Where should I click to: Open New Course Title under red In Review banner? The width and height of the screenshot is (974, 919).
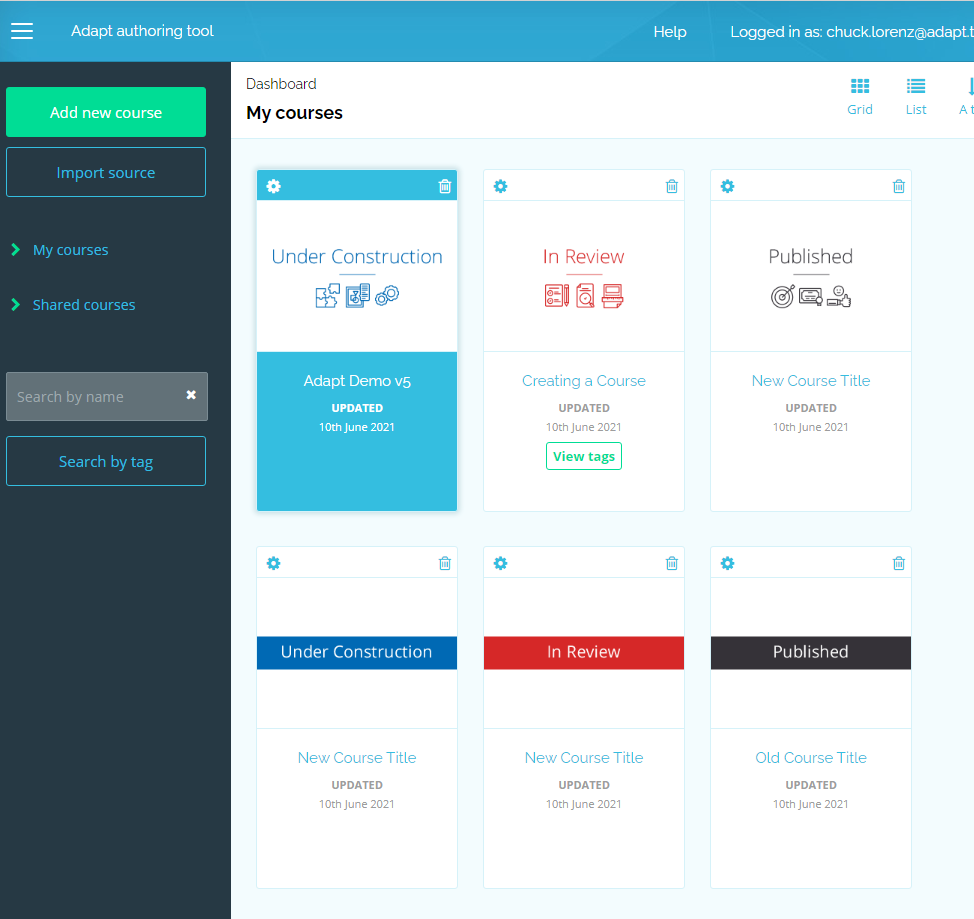pyautogui.click(x=583, y=757)
